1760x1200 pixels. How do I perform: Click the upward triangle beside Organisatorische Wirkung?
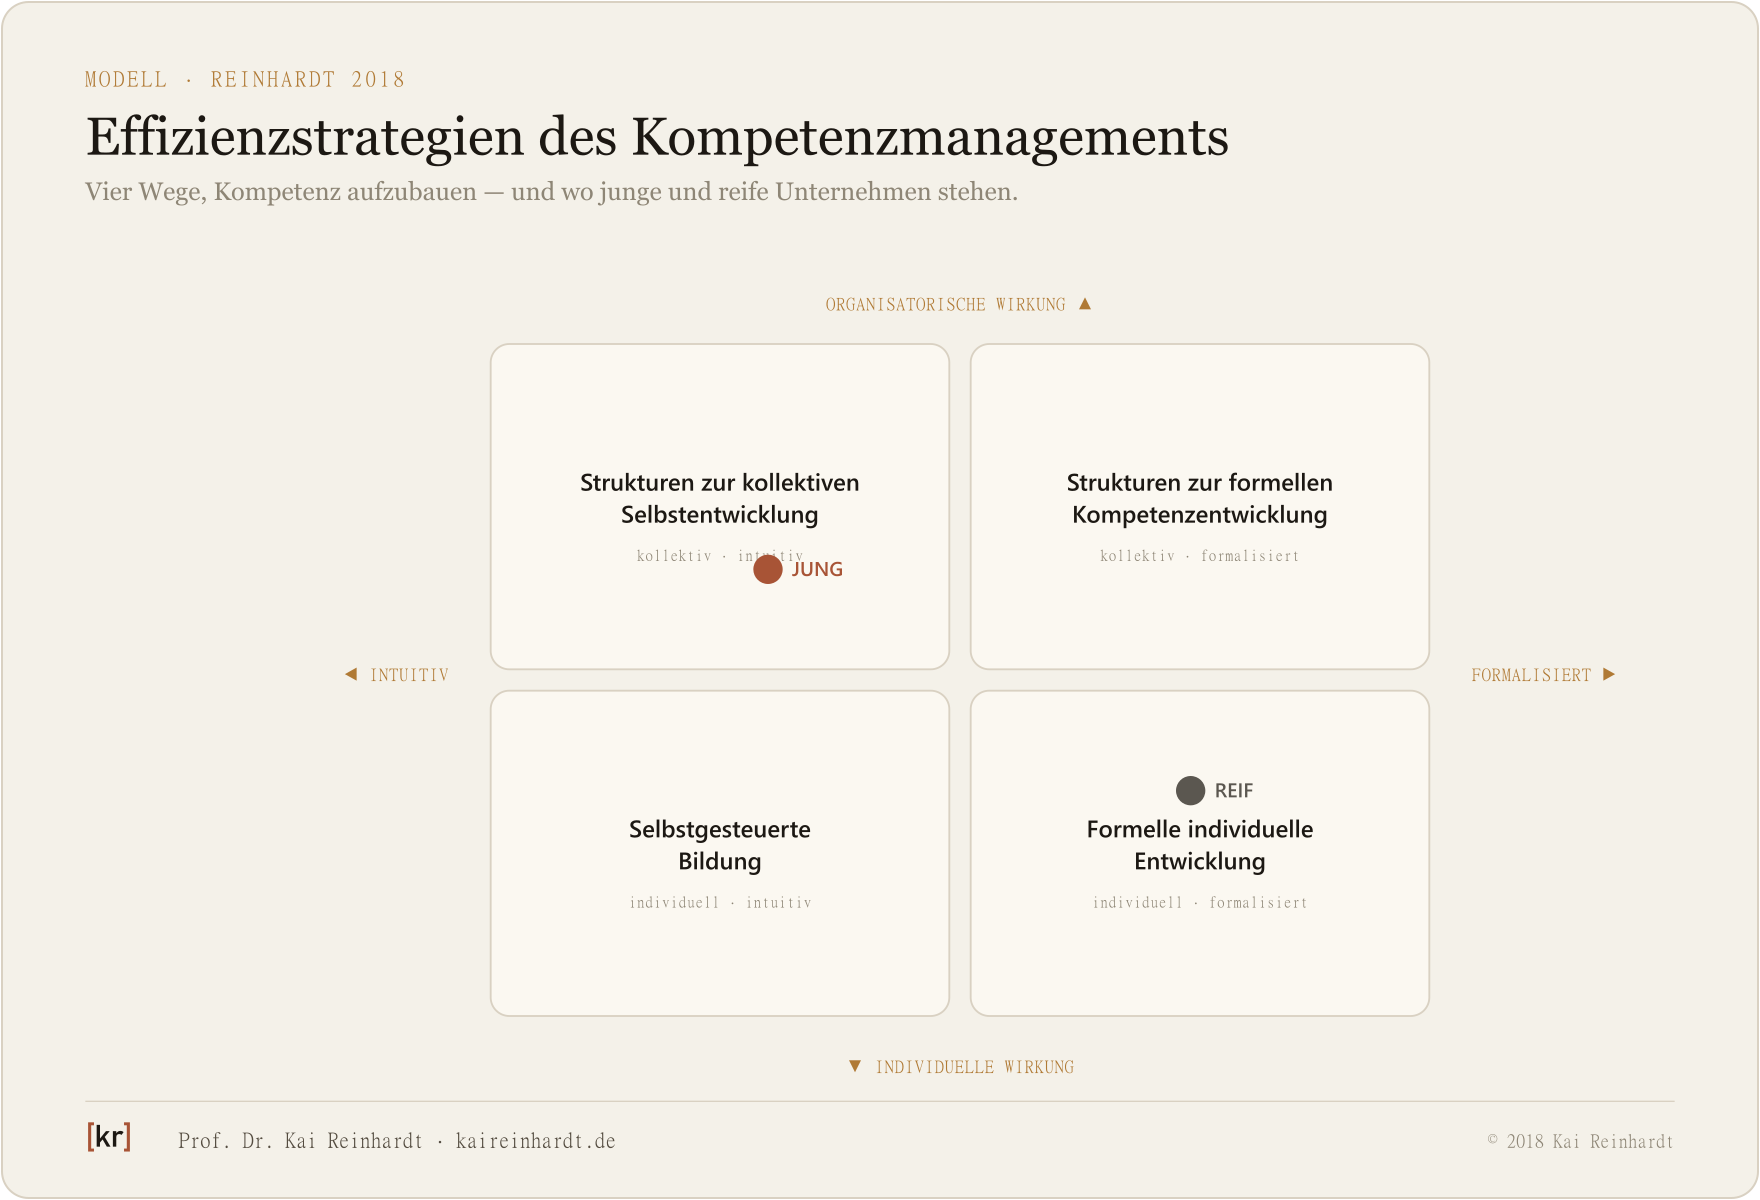pos(1085,304)
